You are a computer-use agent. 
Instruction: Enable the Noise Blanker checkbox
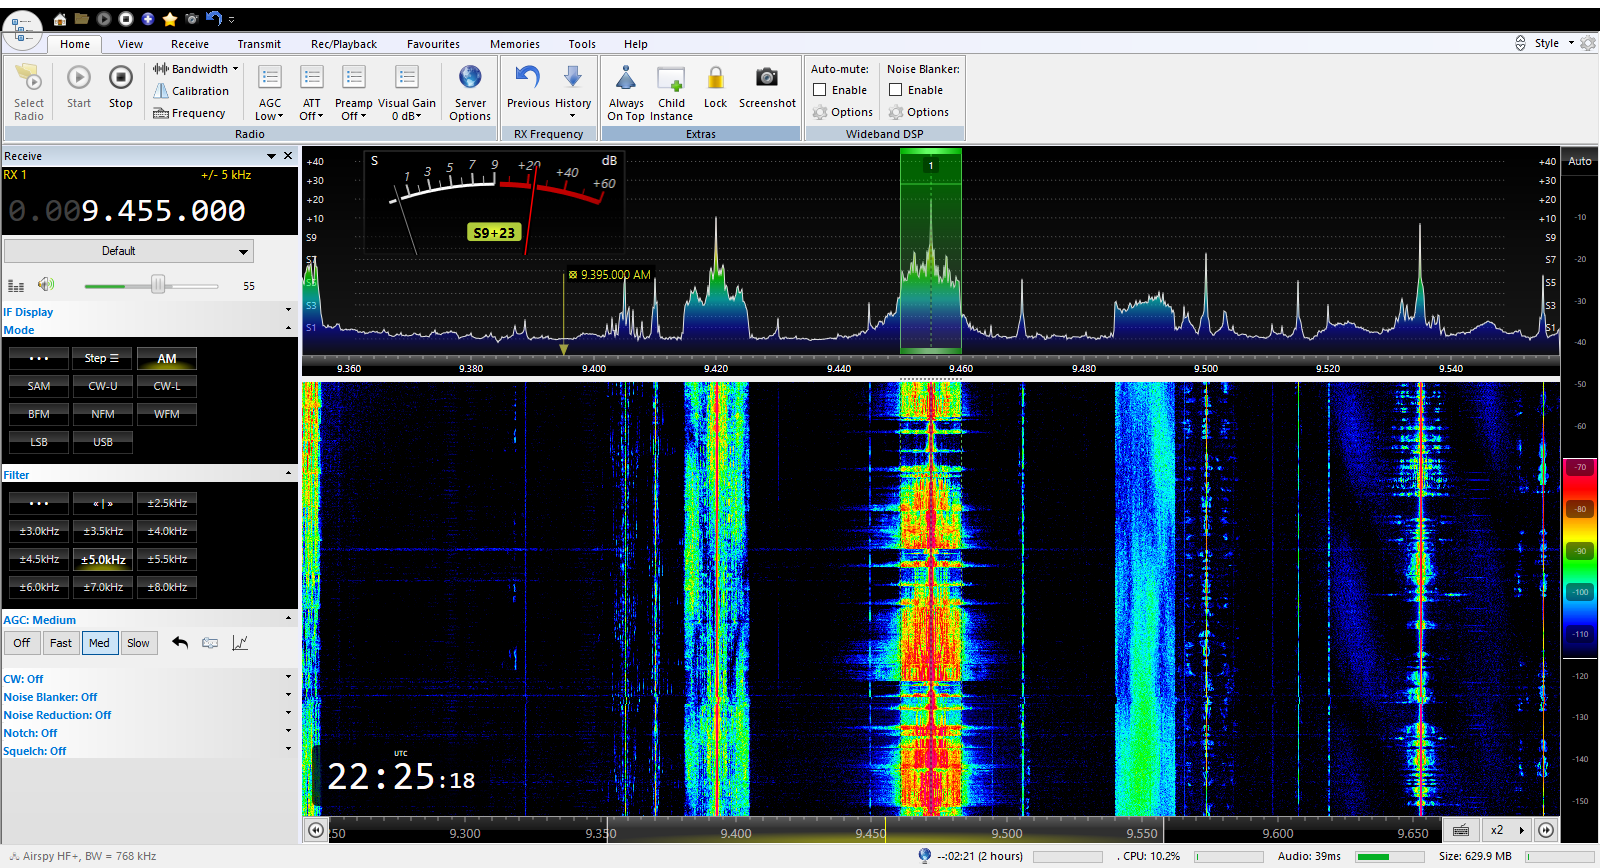896,90
